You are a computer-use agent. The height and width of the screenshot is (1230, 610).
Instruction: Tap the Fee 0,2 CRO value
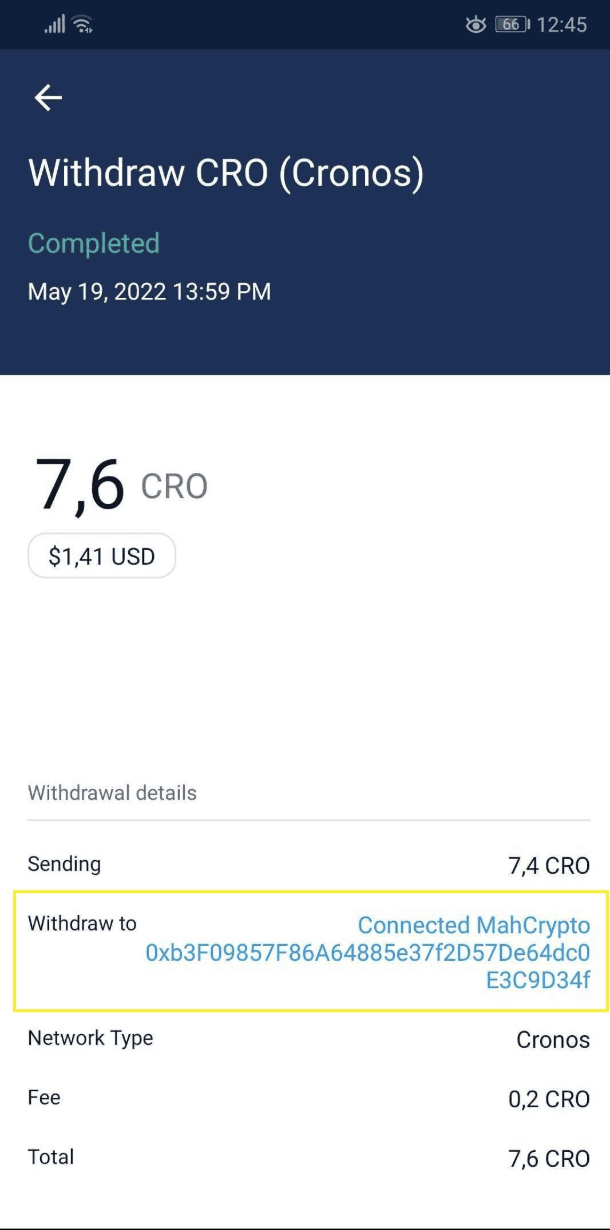549,1099
